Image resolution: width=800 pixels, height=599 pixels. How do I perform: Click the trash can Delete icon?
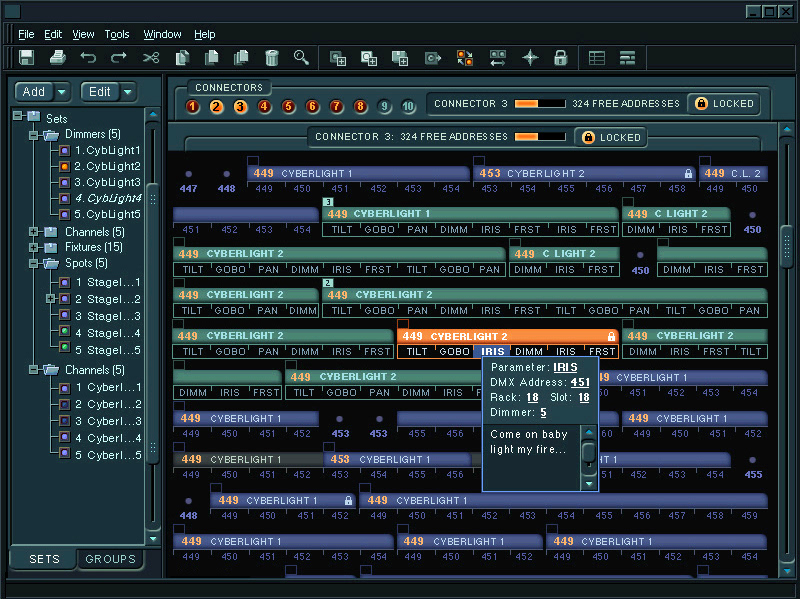pyautogui.click(x=272, y=58)
